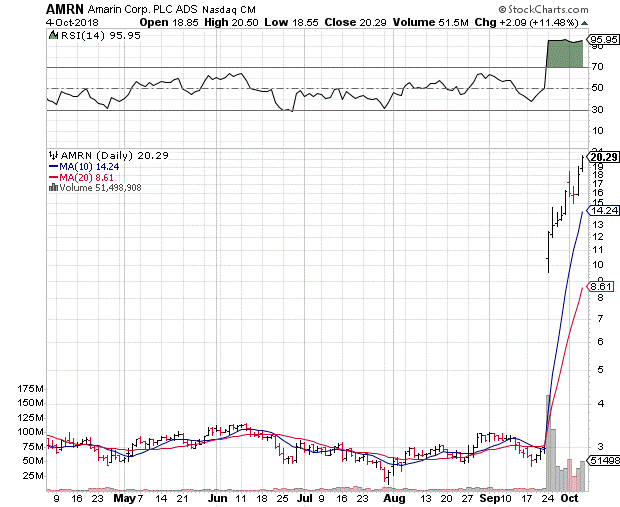Click the 51498 volume tag on right axis
Image resolution: width=620 pixels, height=507 pixels.
pyautogui.click(x=603, y=460)
